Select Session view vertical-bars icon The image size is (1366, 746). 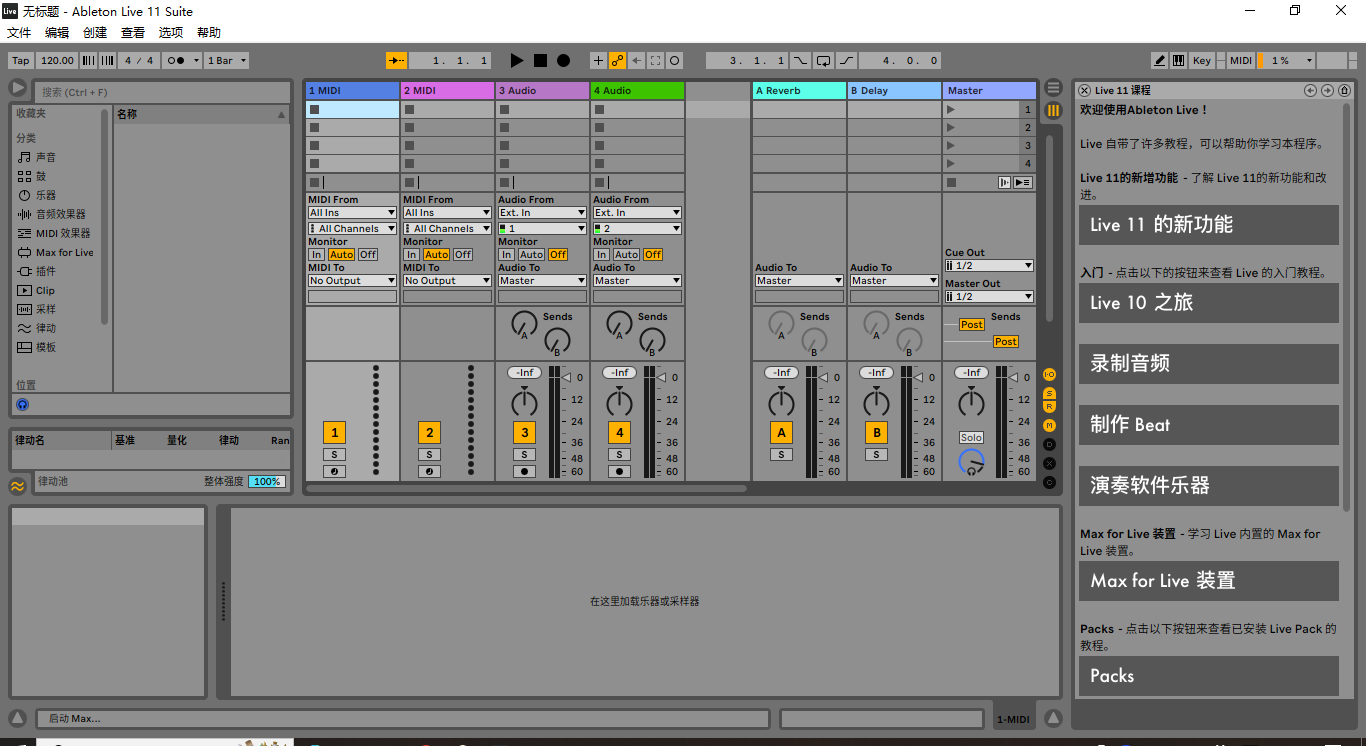click(1053, 110)
